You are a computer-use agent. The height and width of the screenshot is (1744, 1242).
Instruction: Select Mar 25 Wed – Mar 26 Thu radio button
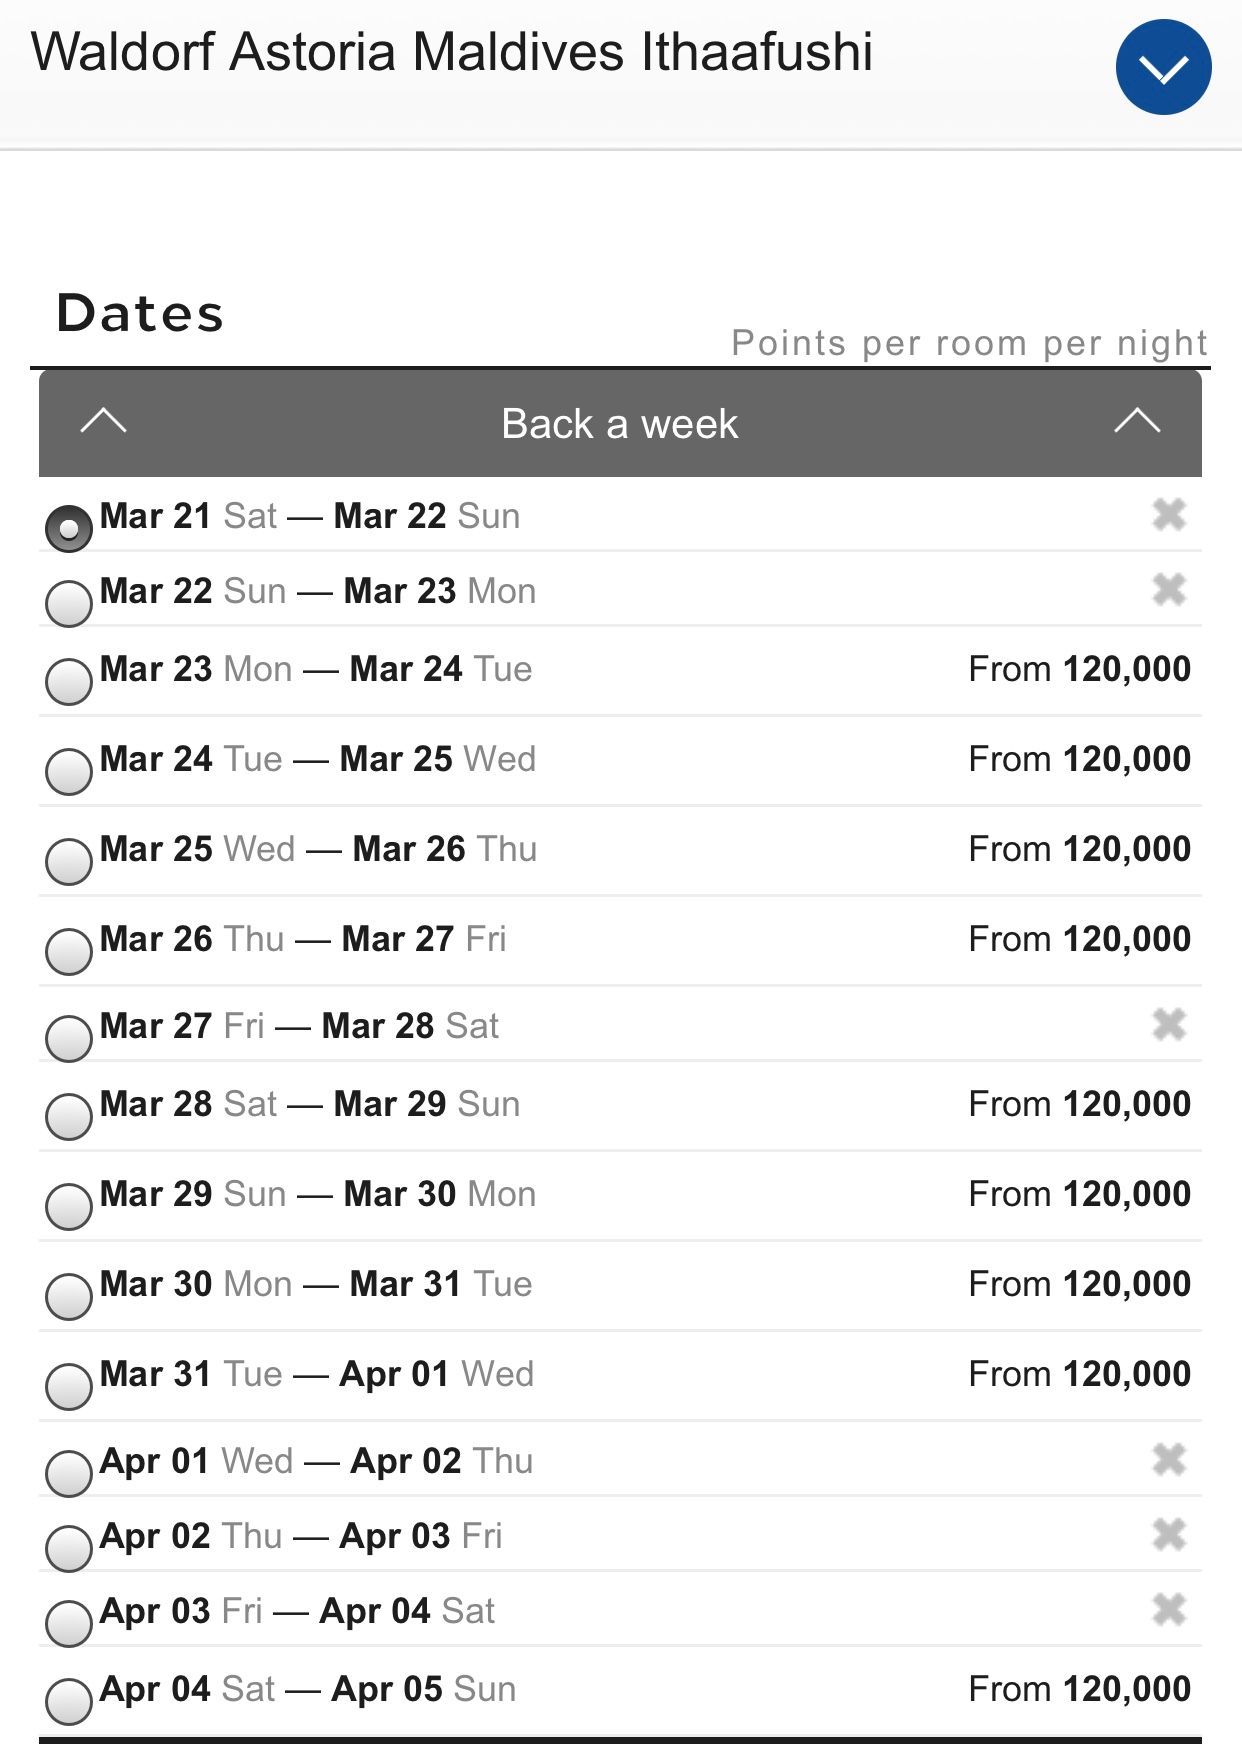[x=69, y=862]
